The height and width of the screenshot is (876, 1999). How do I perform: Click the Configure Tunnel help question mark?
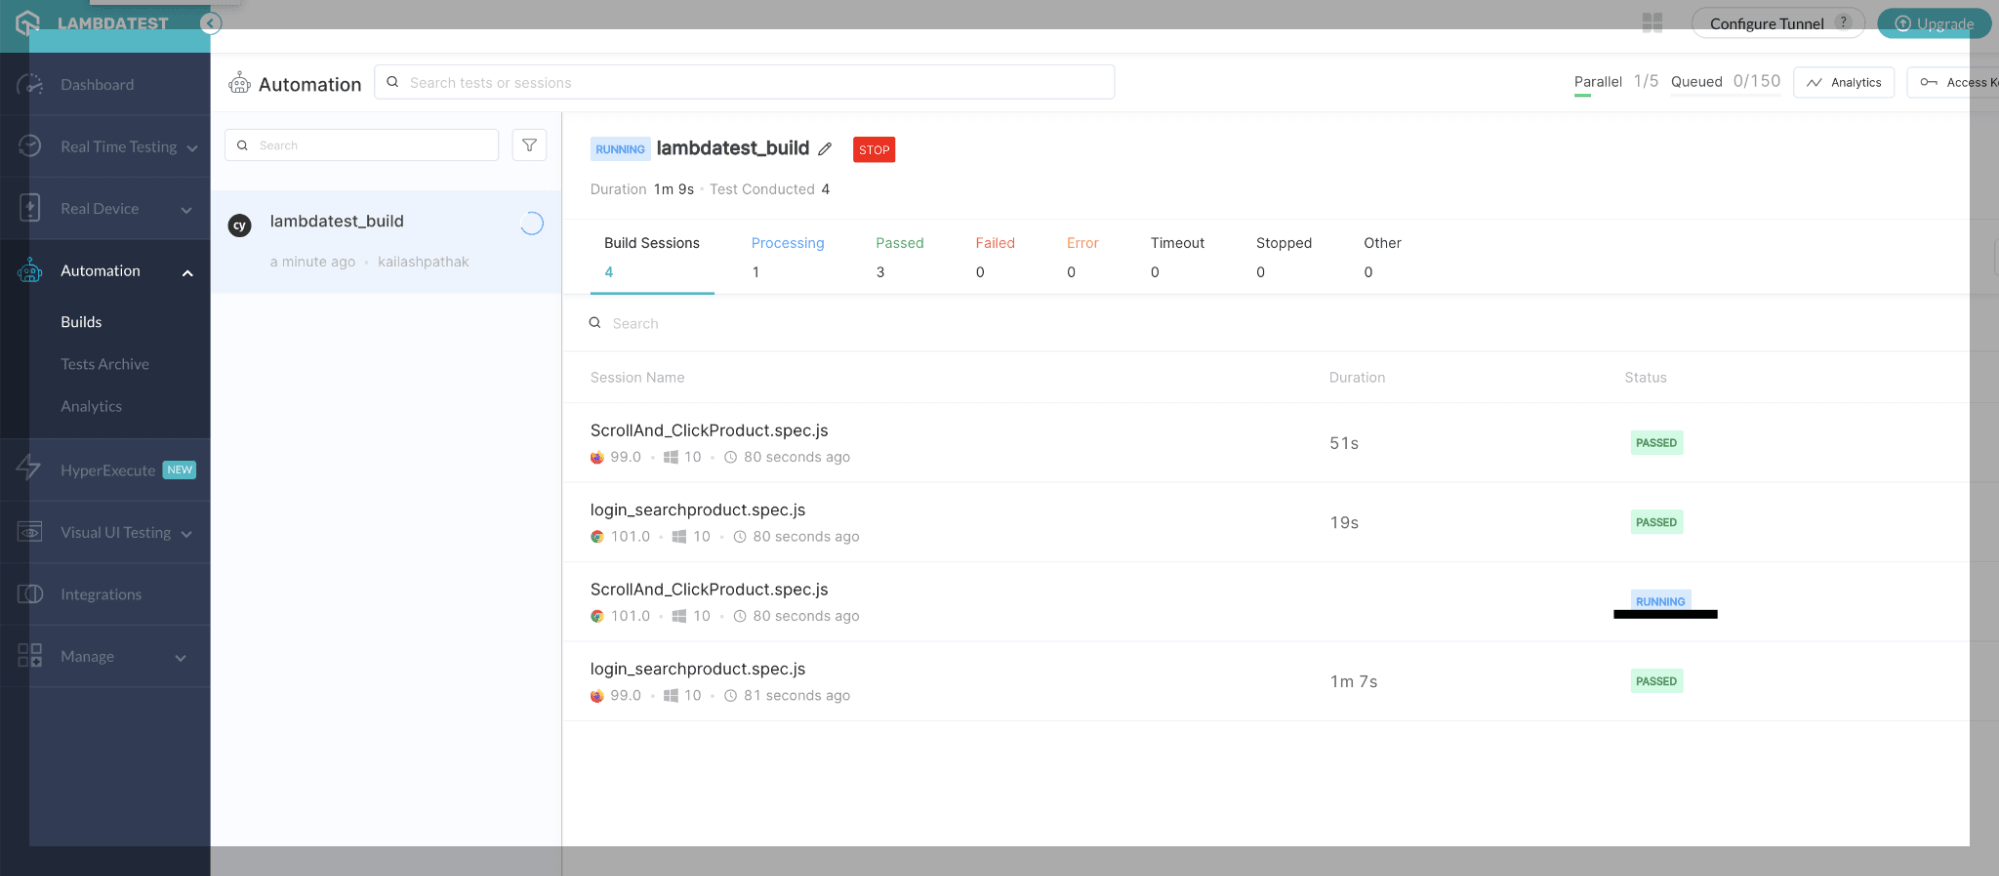click(x=1843, y=22)
